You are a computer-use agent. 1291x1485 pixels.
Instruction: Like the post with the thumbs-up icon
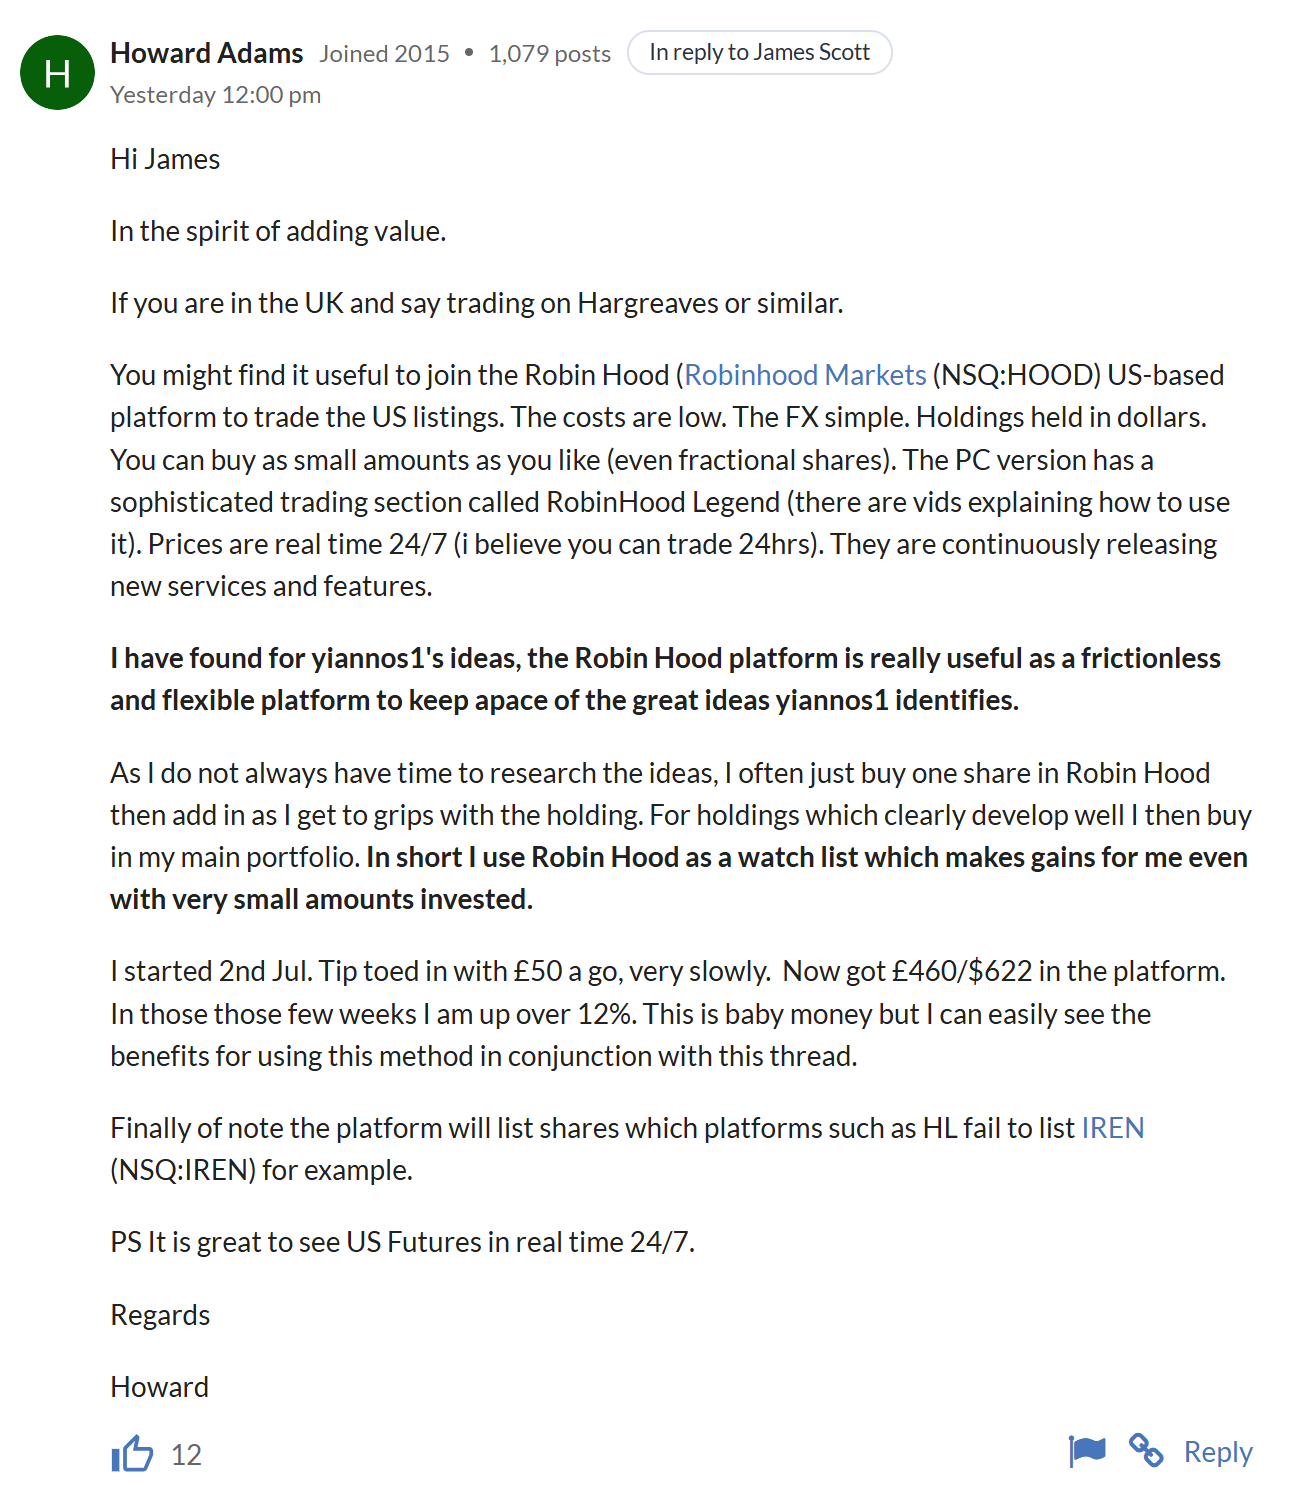tap(132, 1454)
